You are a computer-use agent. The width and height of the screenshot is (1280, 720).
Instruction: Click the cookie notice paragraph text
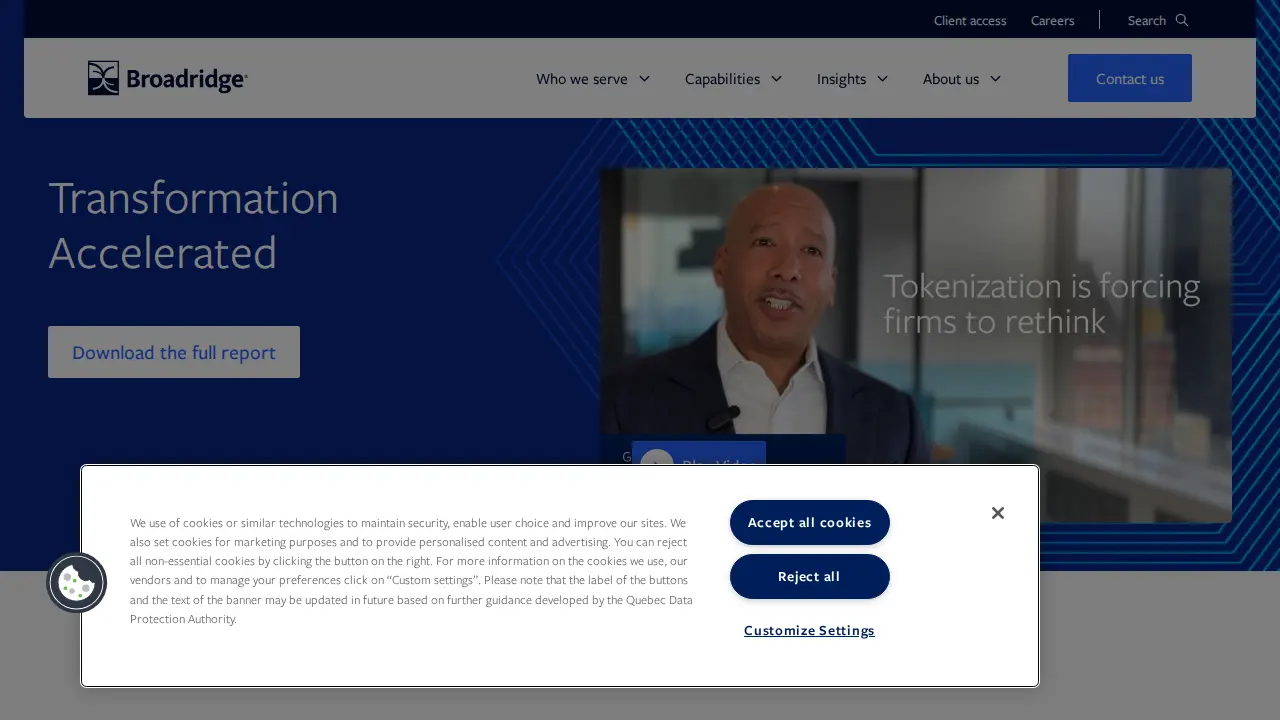pos(411,570)
